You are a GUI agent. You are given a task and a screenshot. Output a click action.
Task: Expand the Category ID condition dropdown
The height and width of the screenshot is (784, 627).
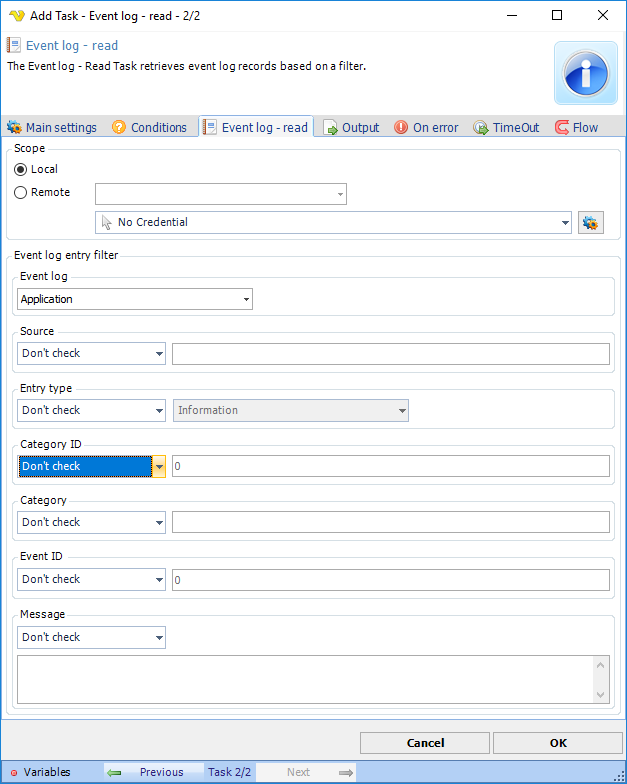(159, 466)
